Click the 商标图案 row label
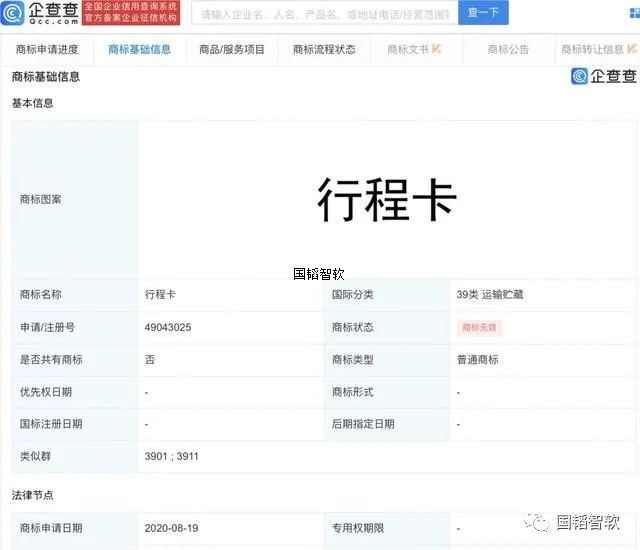The height and width of the screenshot is (550, 640). coord(41,200)
